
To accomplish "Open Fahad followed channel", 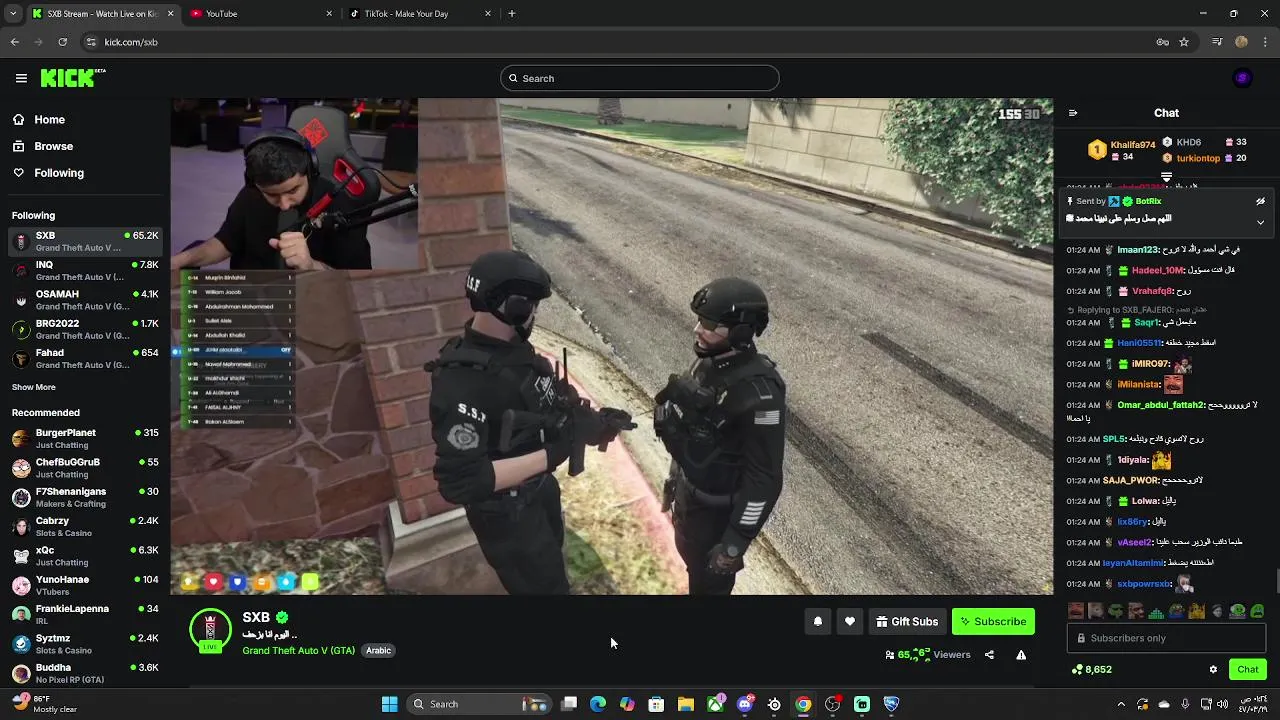I will point(85,359).
